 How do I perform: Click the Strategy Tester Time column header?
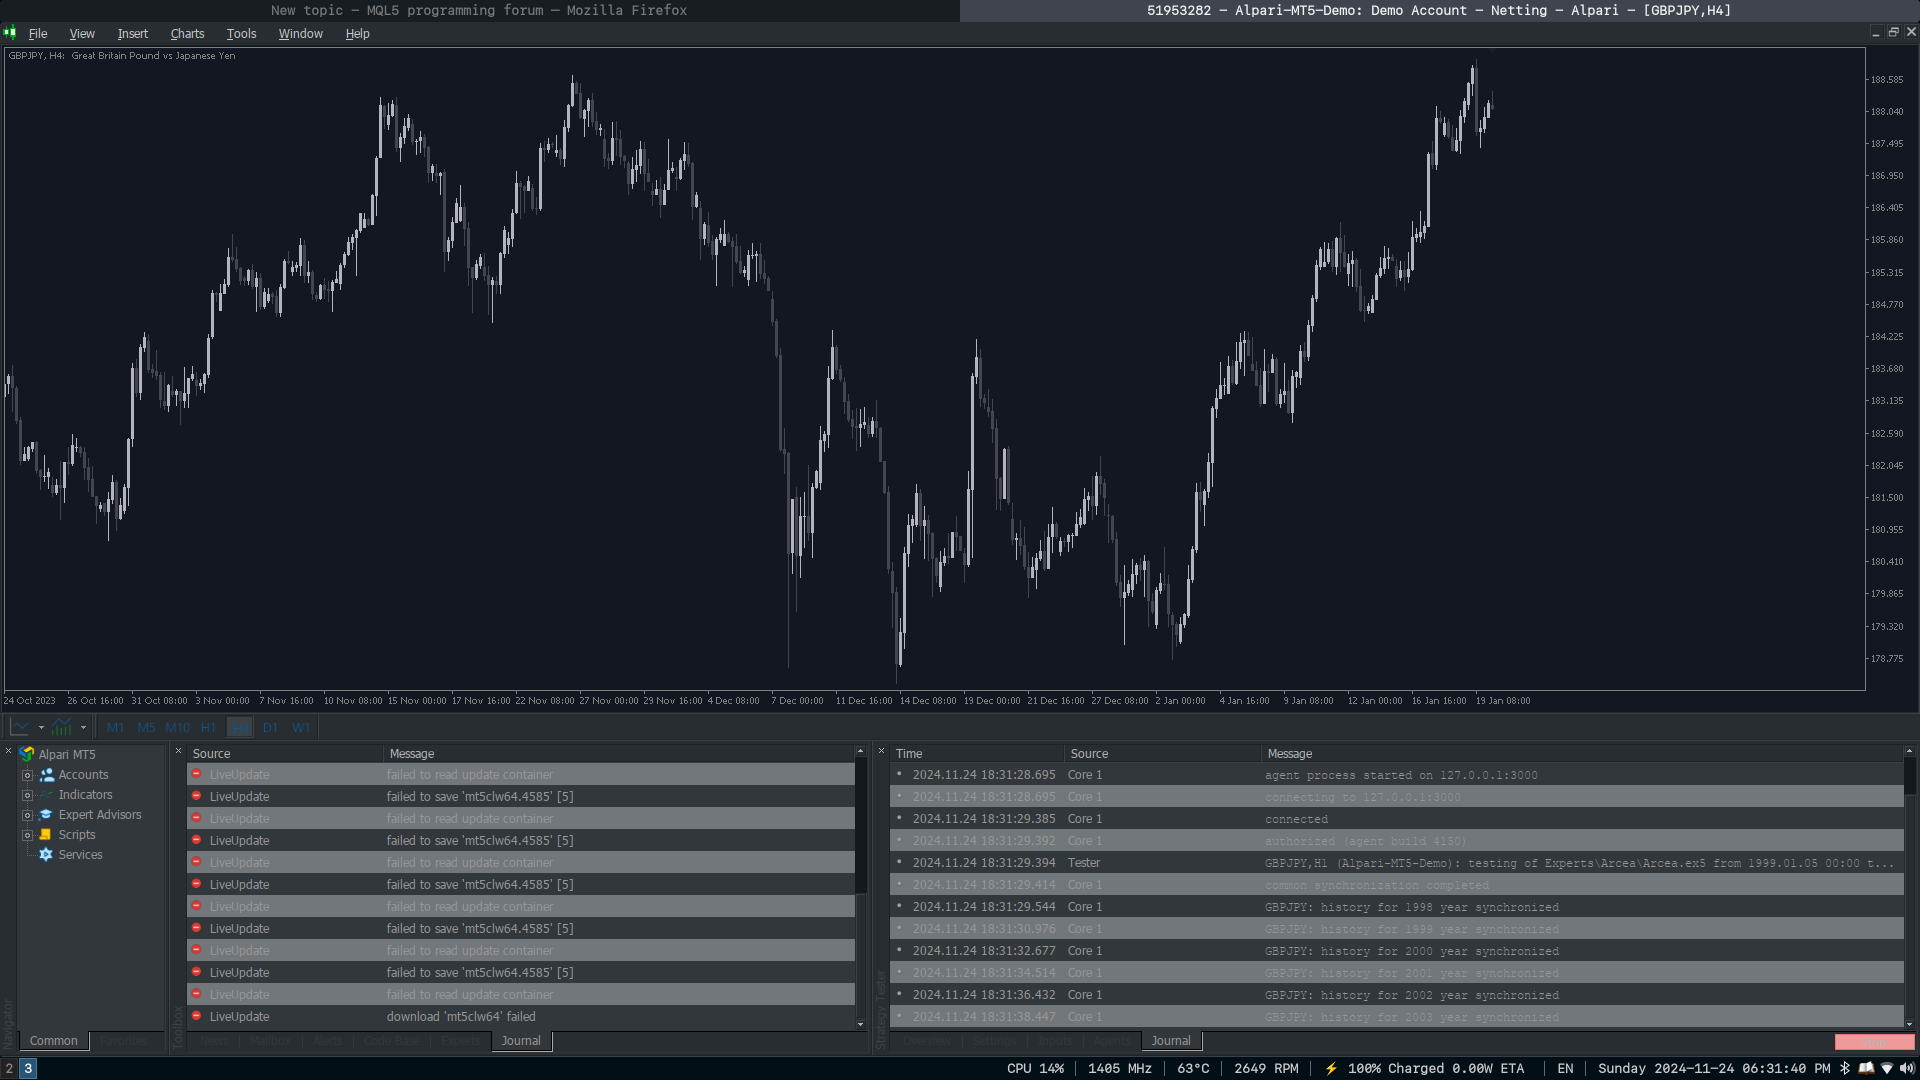click(x=976, y=754)
